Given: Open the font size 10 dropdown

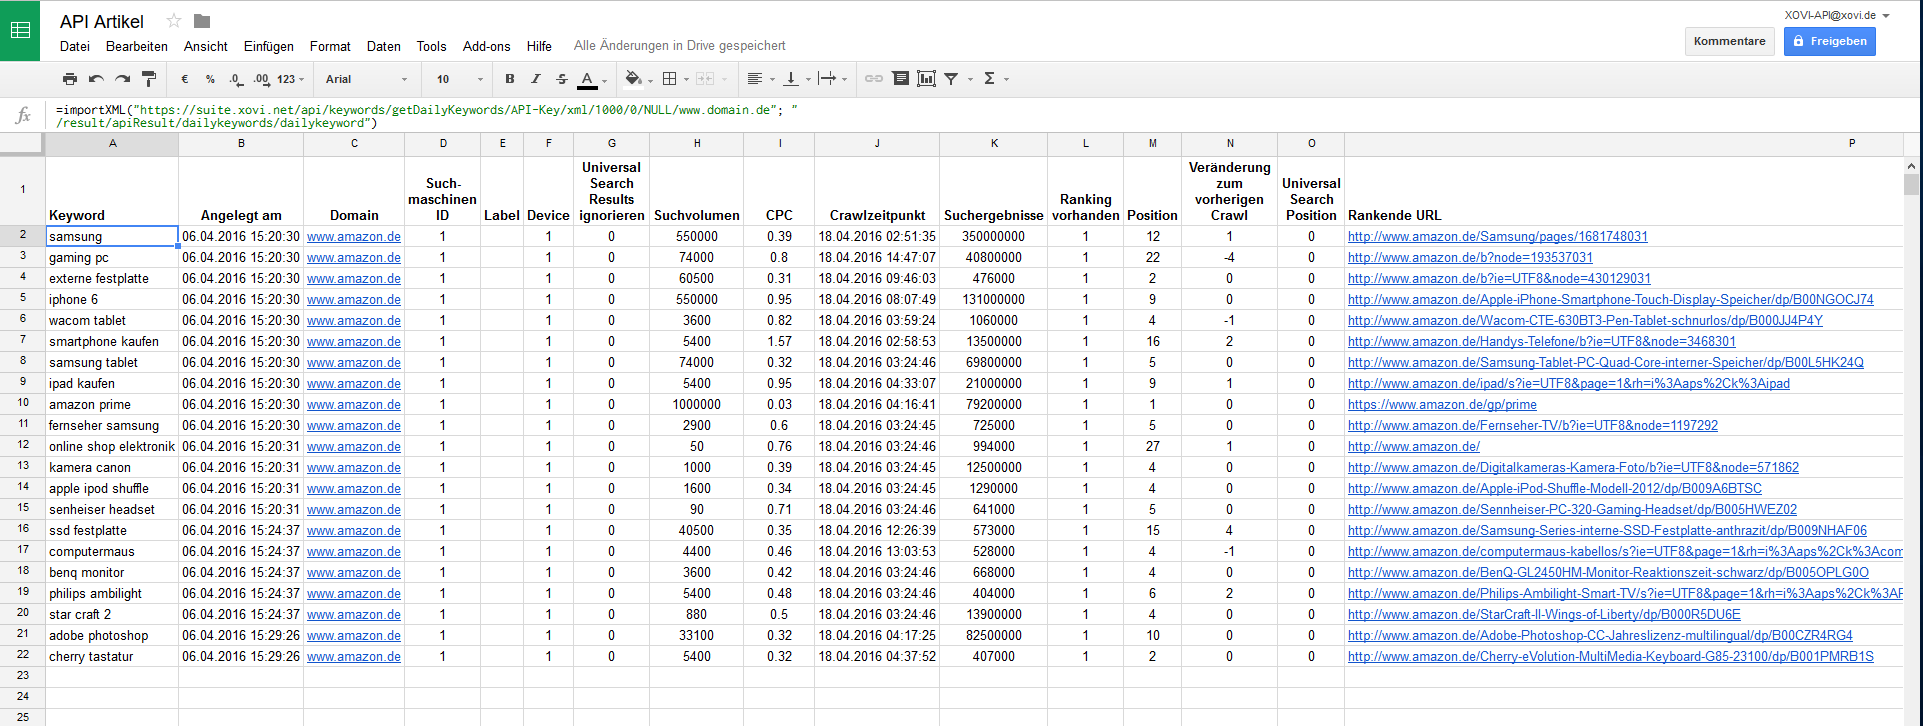Looking at the screenshot, I should [x=460, y=79].
